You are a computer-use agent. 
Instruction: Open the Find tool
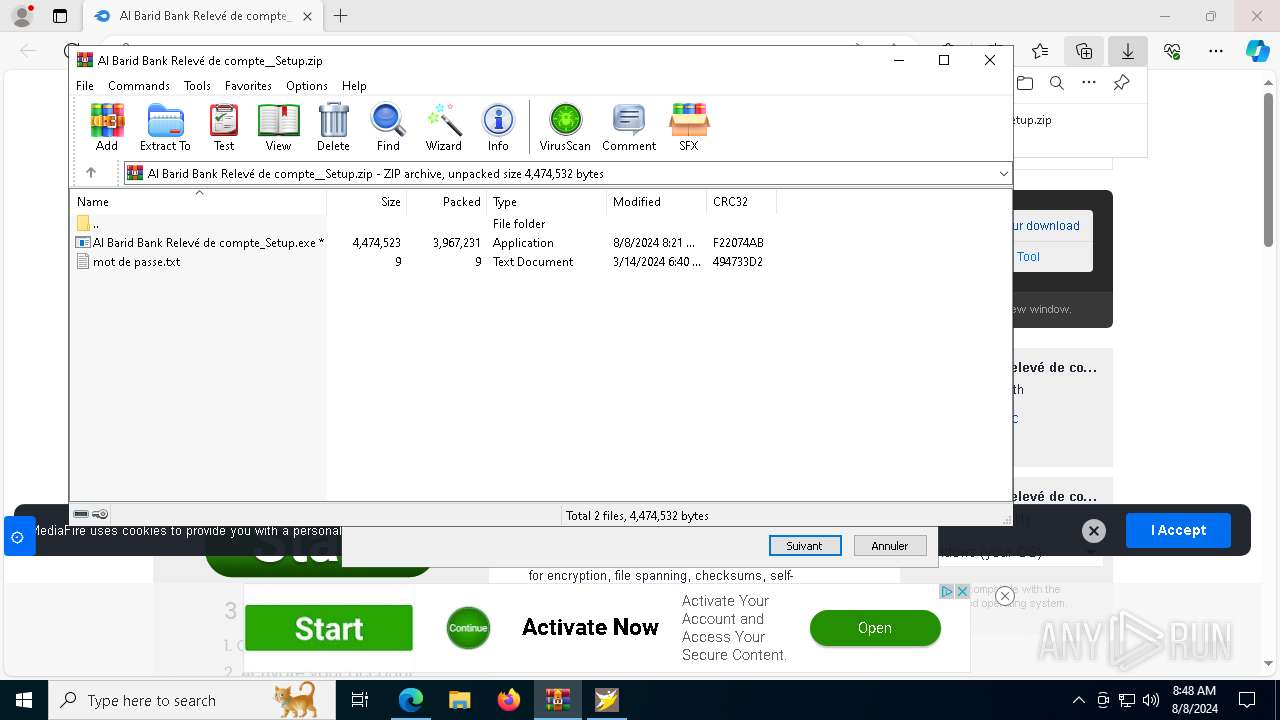pos(388,127)
